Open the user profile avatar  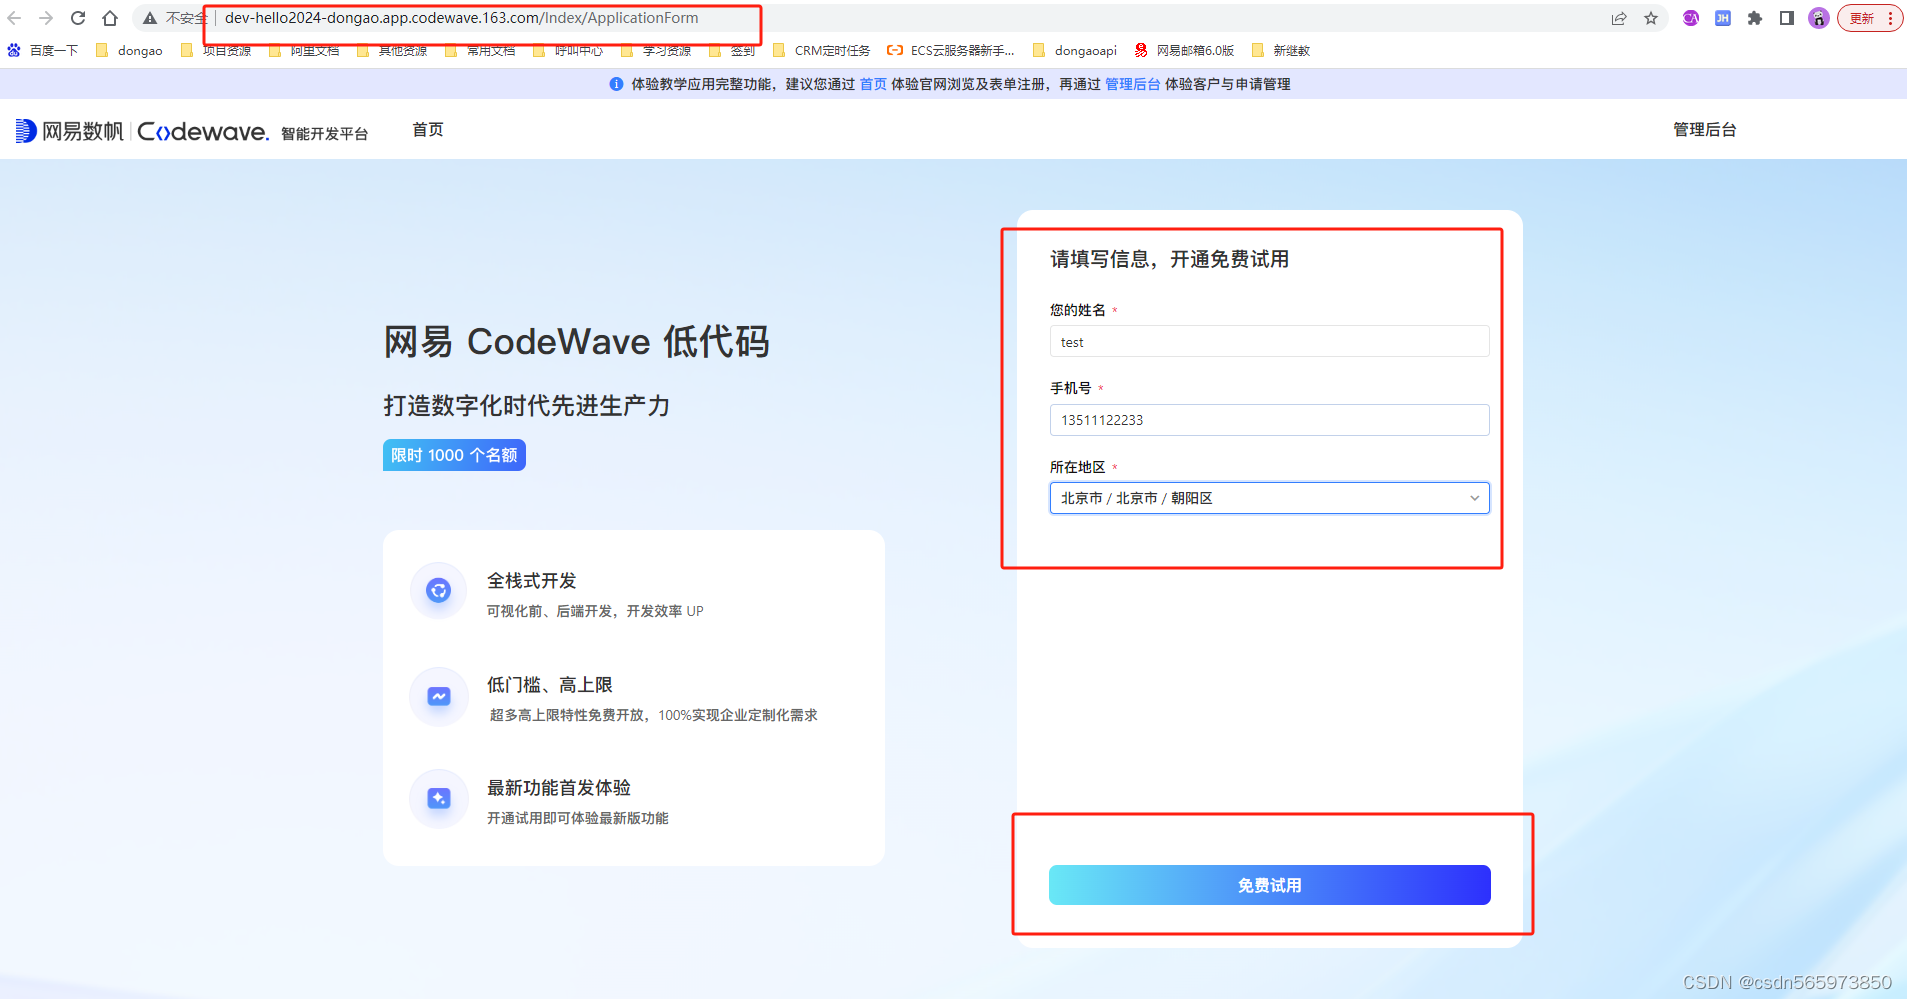coord(1819,18)
